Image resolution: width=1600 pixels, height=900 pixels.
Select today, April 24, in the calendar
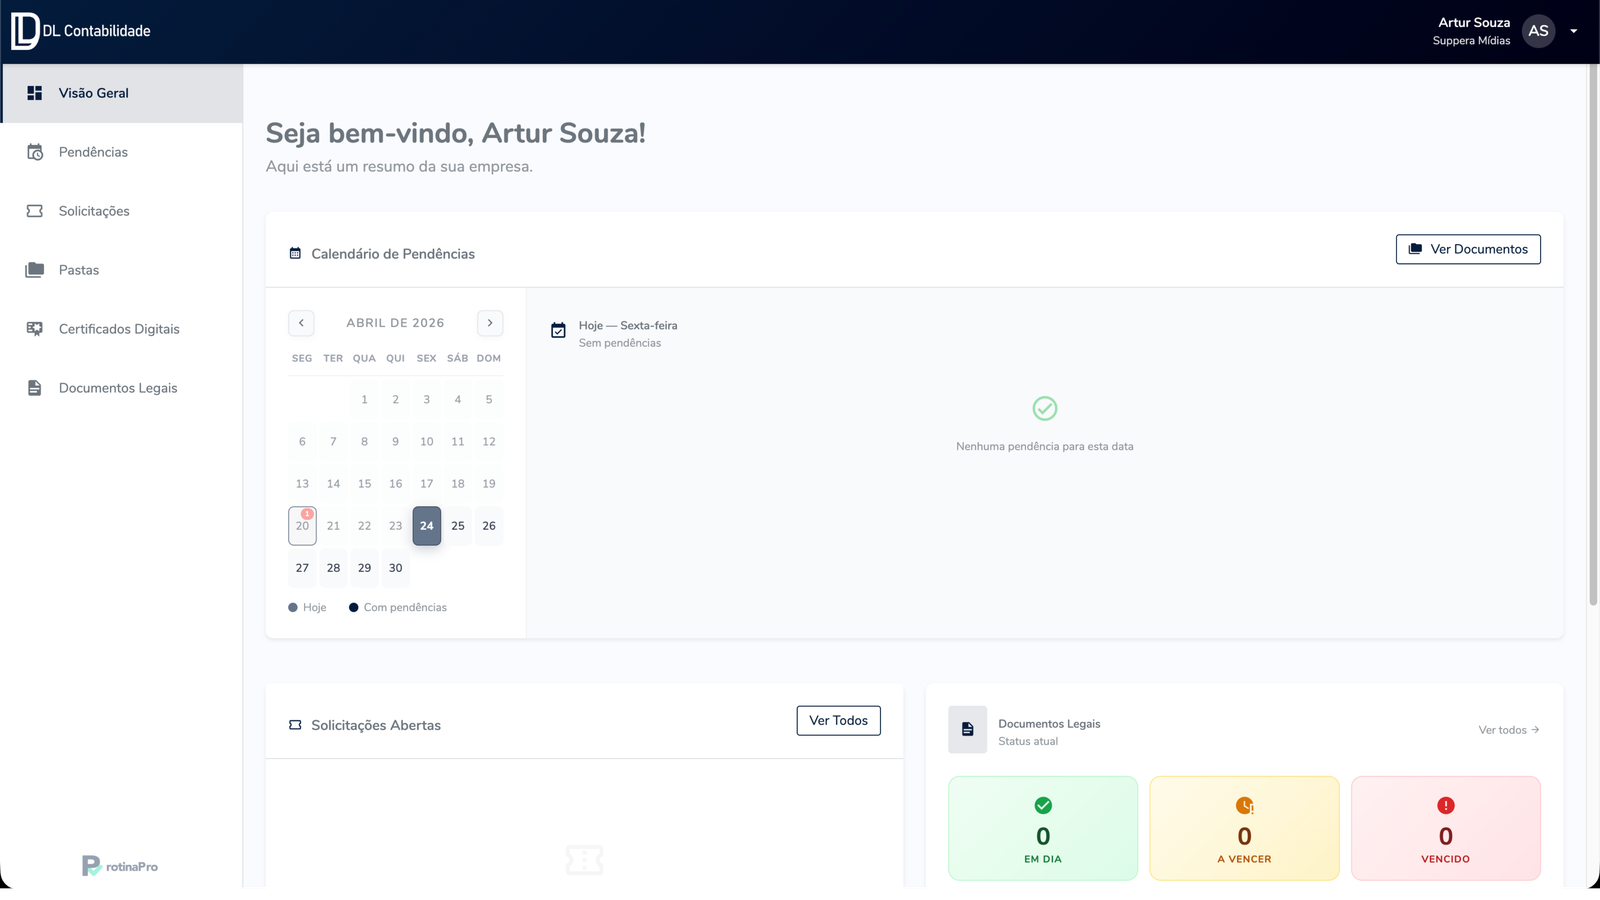point(427,526)
